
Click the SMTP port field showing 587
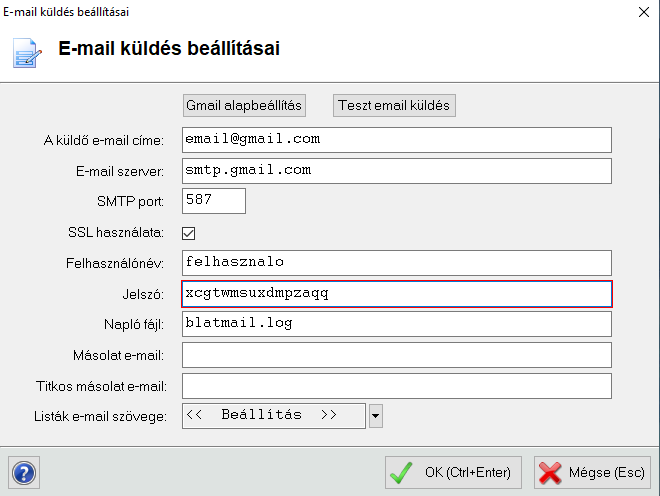[x=213, y=201]
